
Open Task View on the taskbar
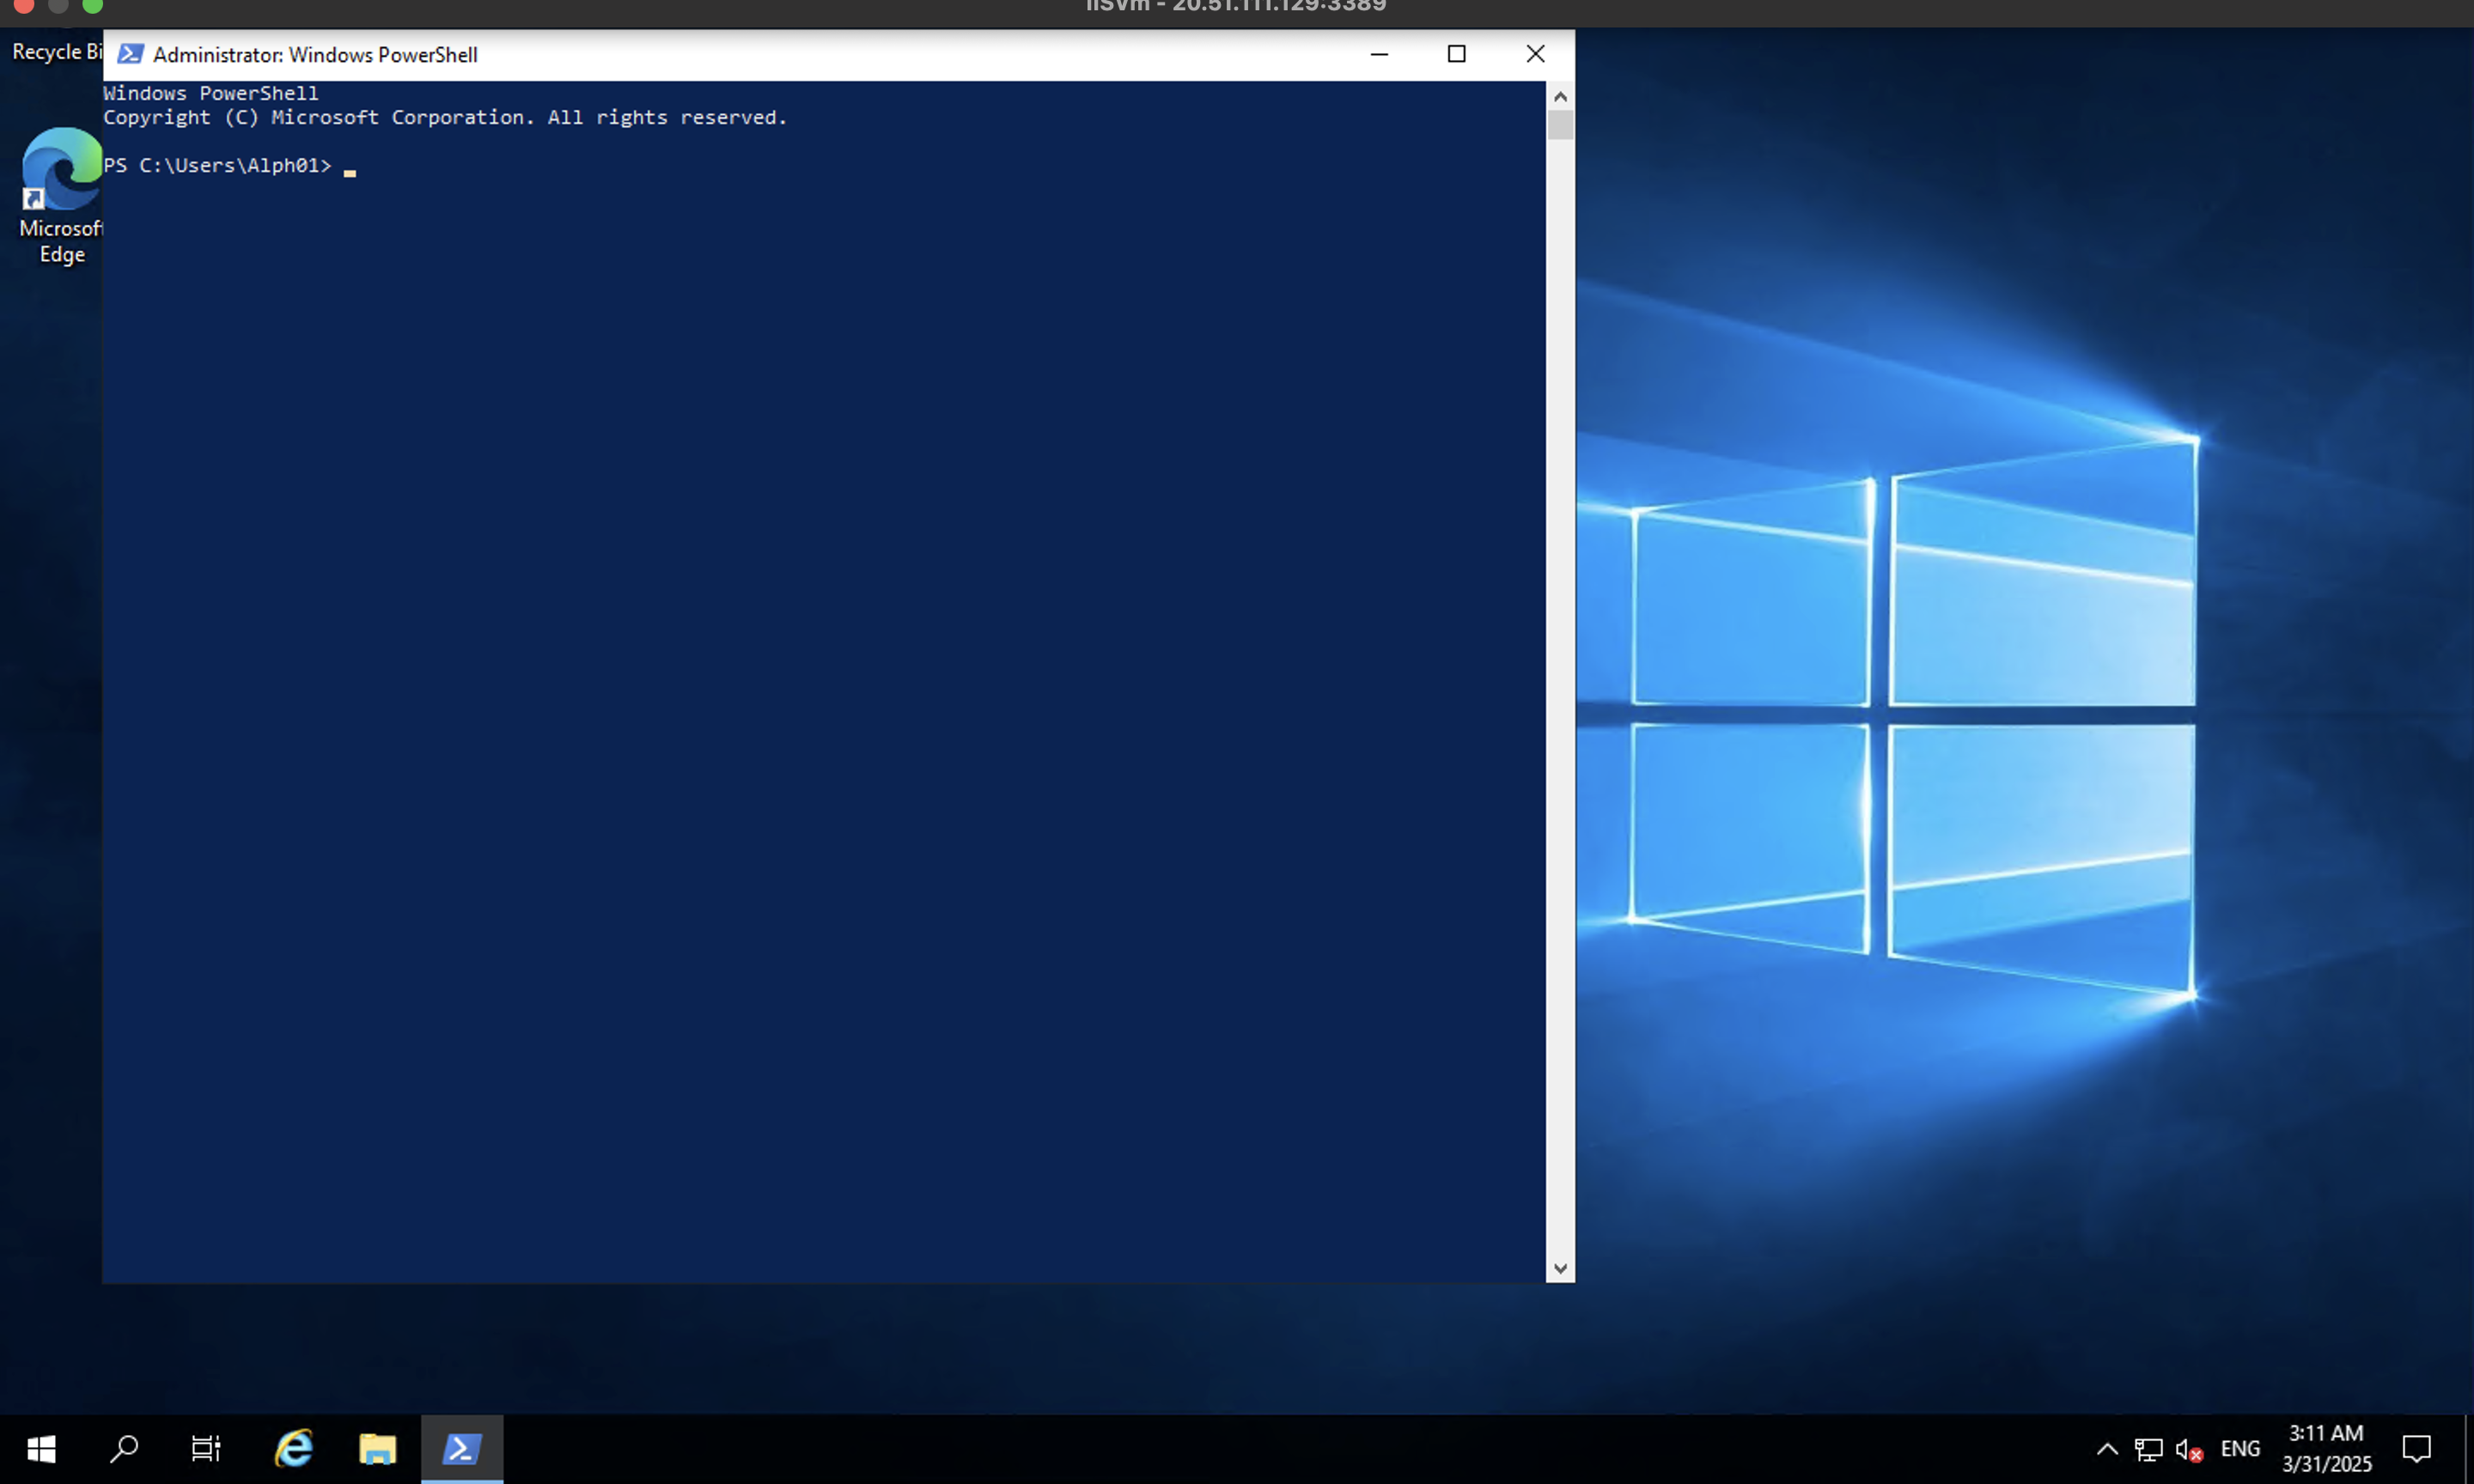pos(206,1449)
